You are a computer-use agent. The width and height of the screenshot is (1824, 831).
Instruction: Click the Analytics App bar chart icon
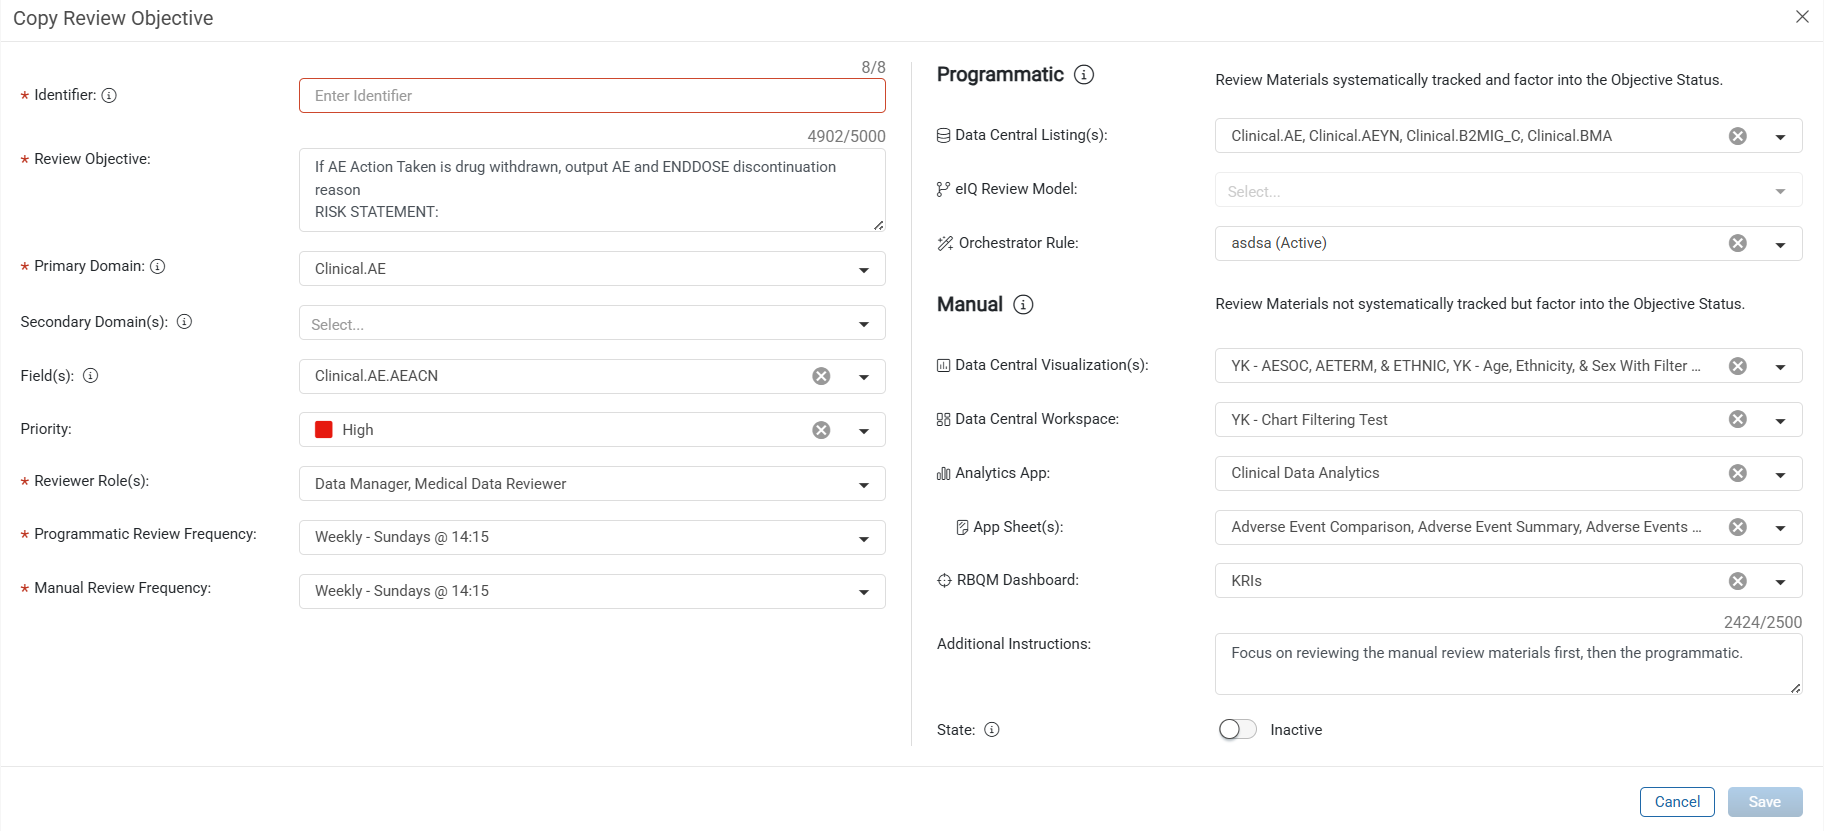point(943,473)
